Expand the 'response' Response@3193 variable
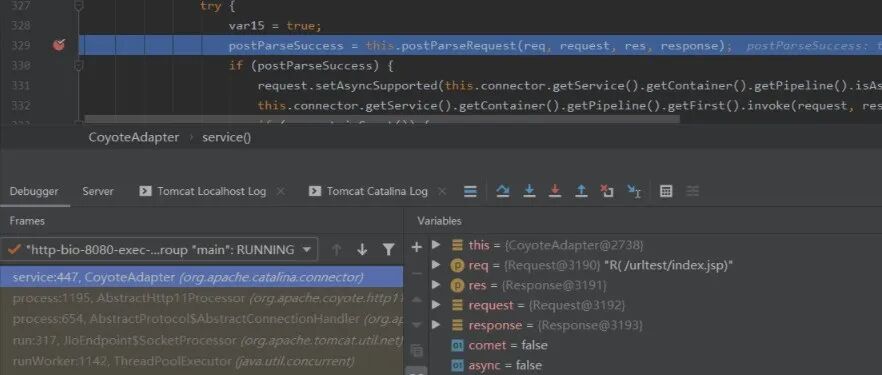 [436, 325]
